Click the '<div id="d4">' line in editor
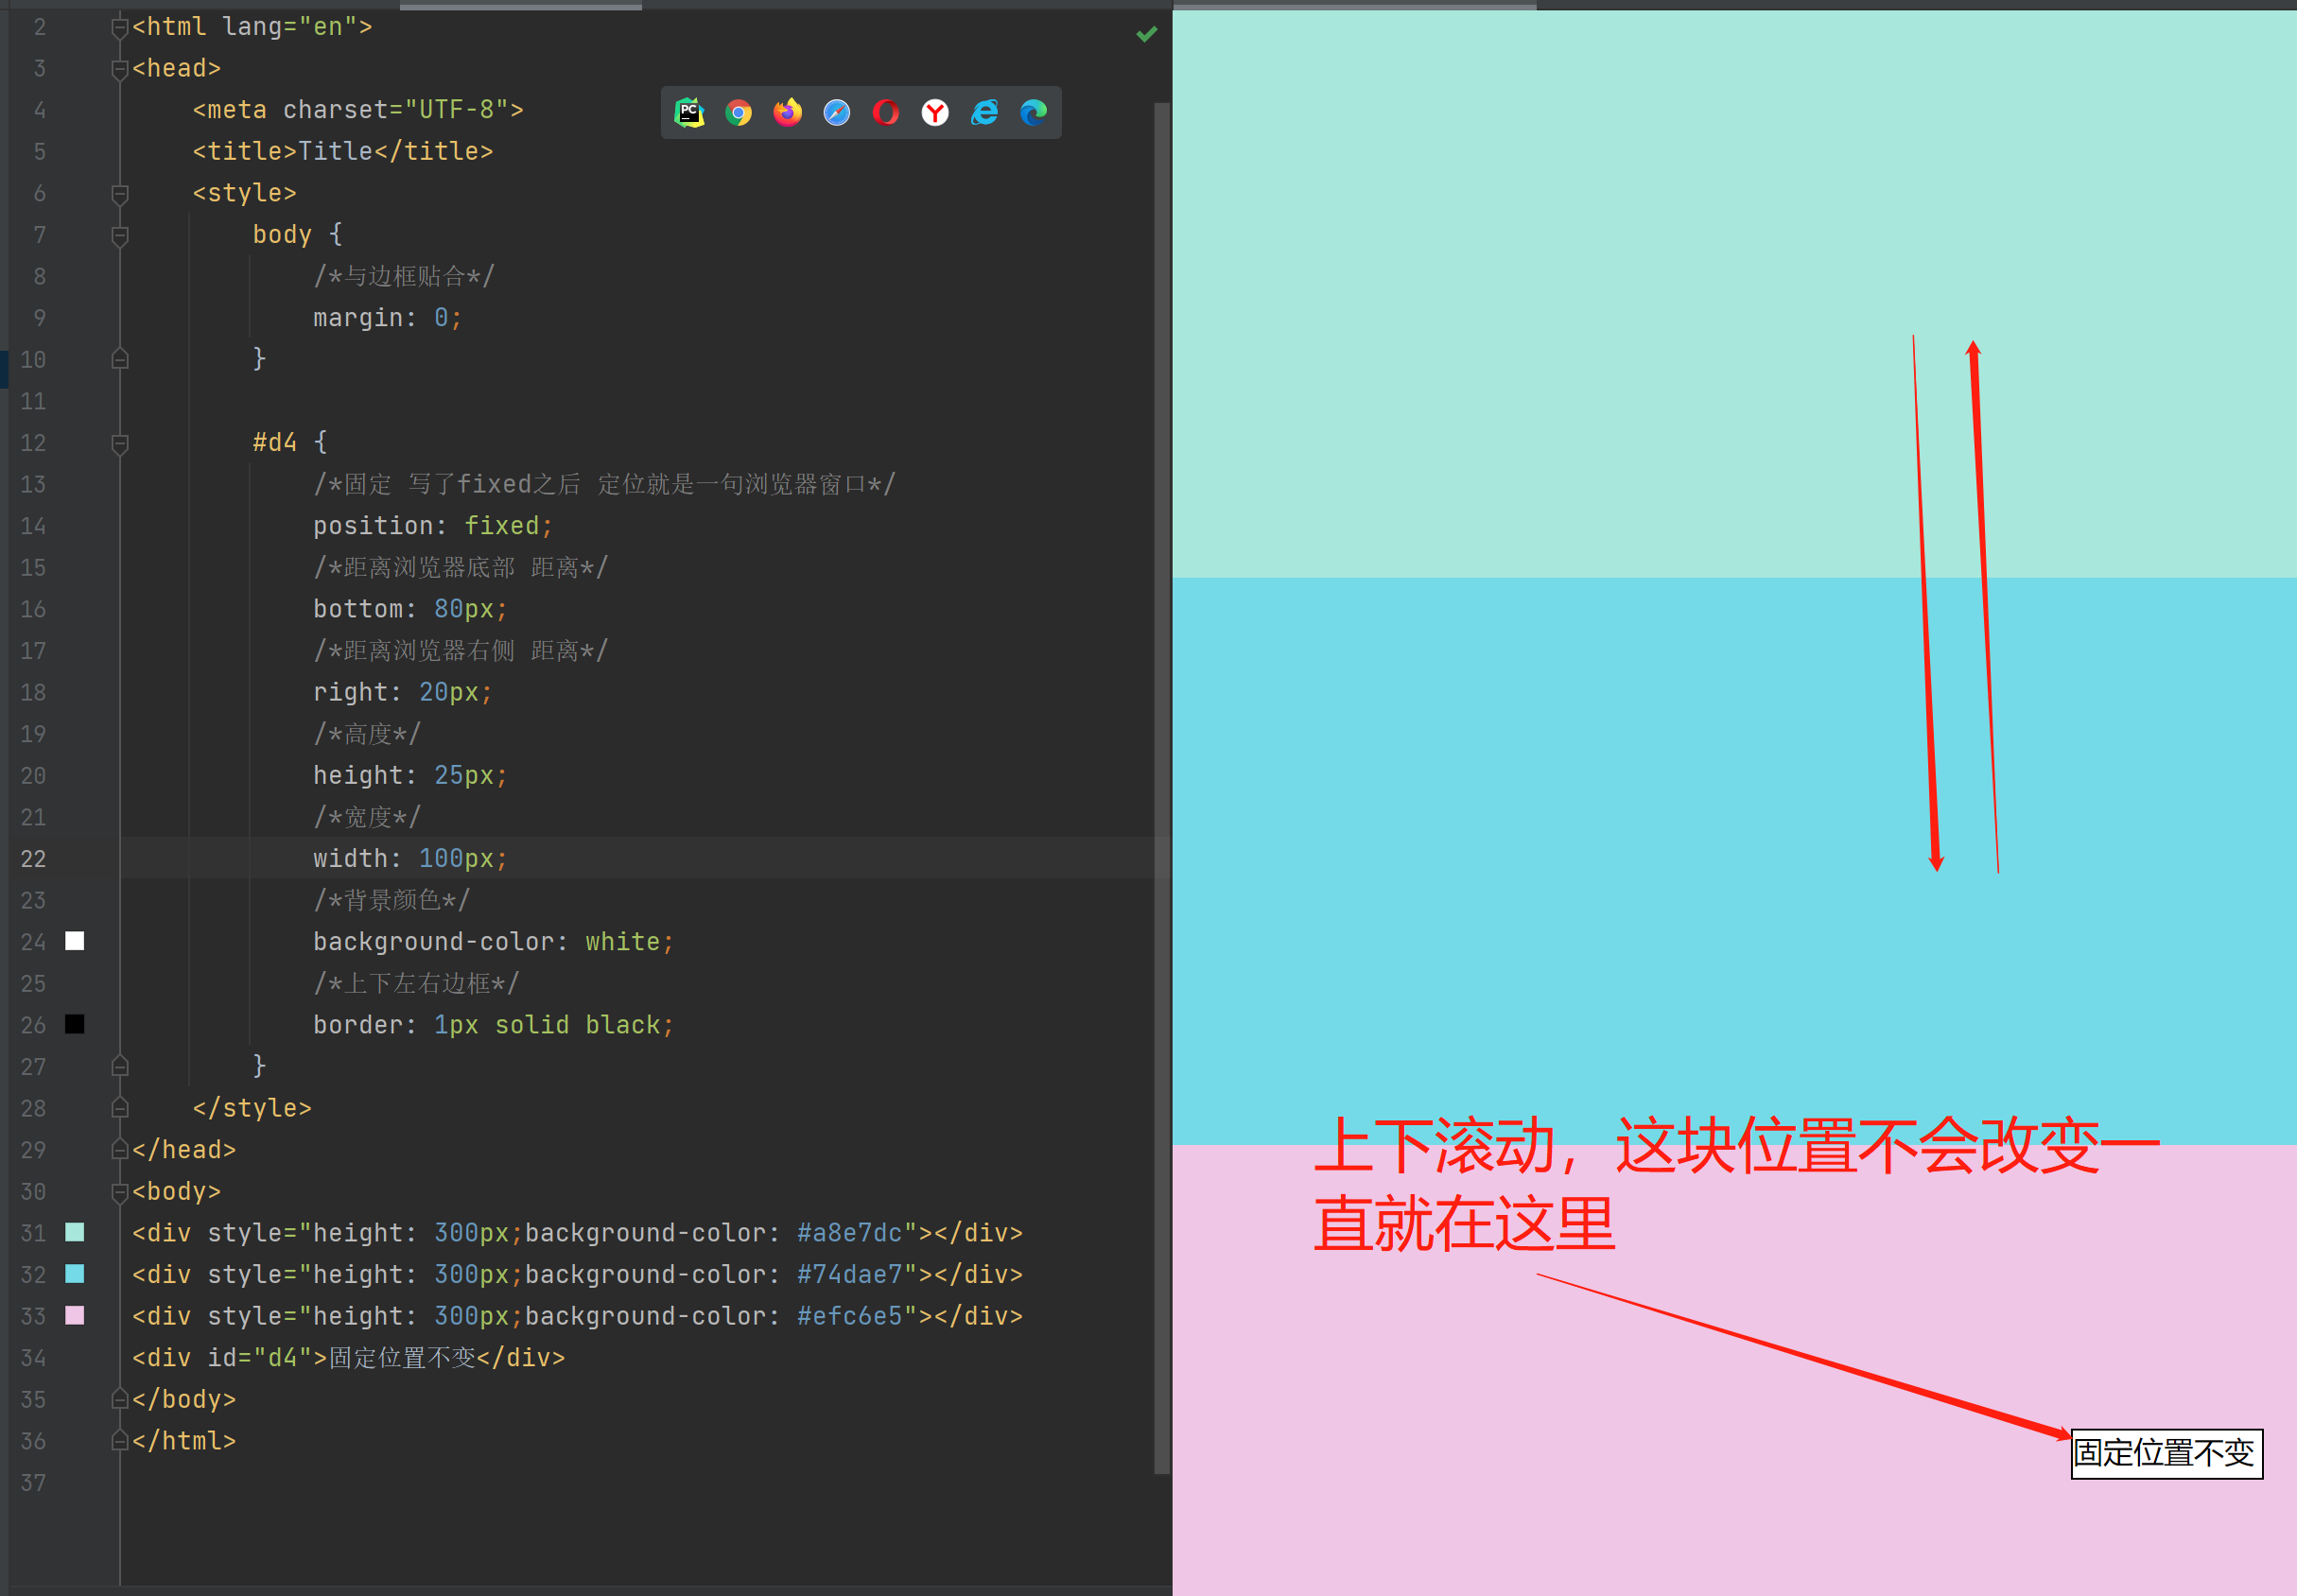 coord(348,1358)
